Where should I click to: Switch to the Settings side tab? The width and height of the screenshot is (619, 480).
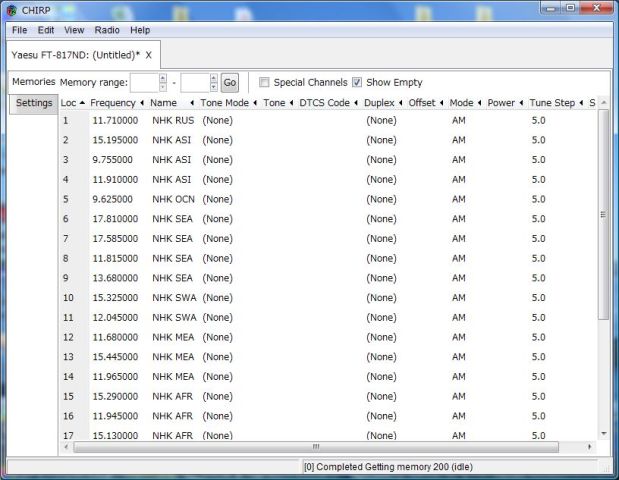(34, 103)
